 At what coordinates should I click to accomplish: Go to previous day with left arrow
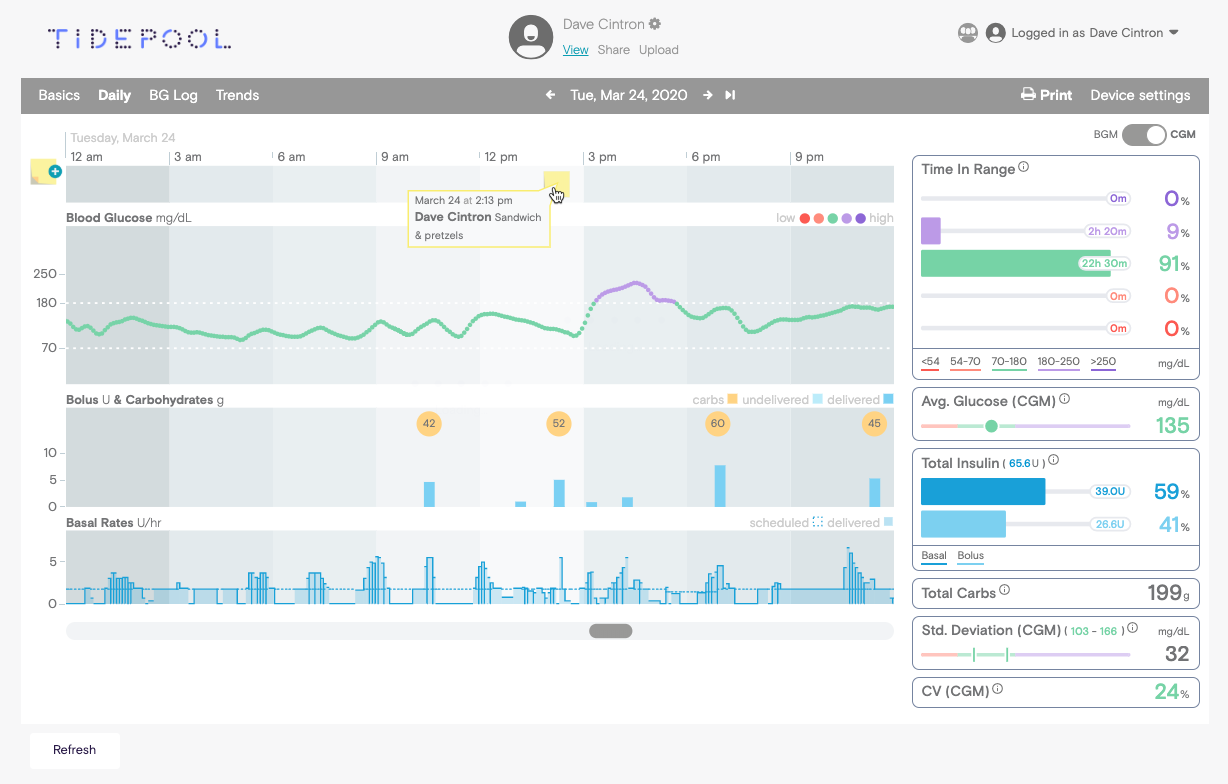(550, 95)
